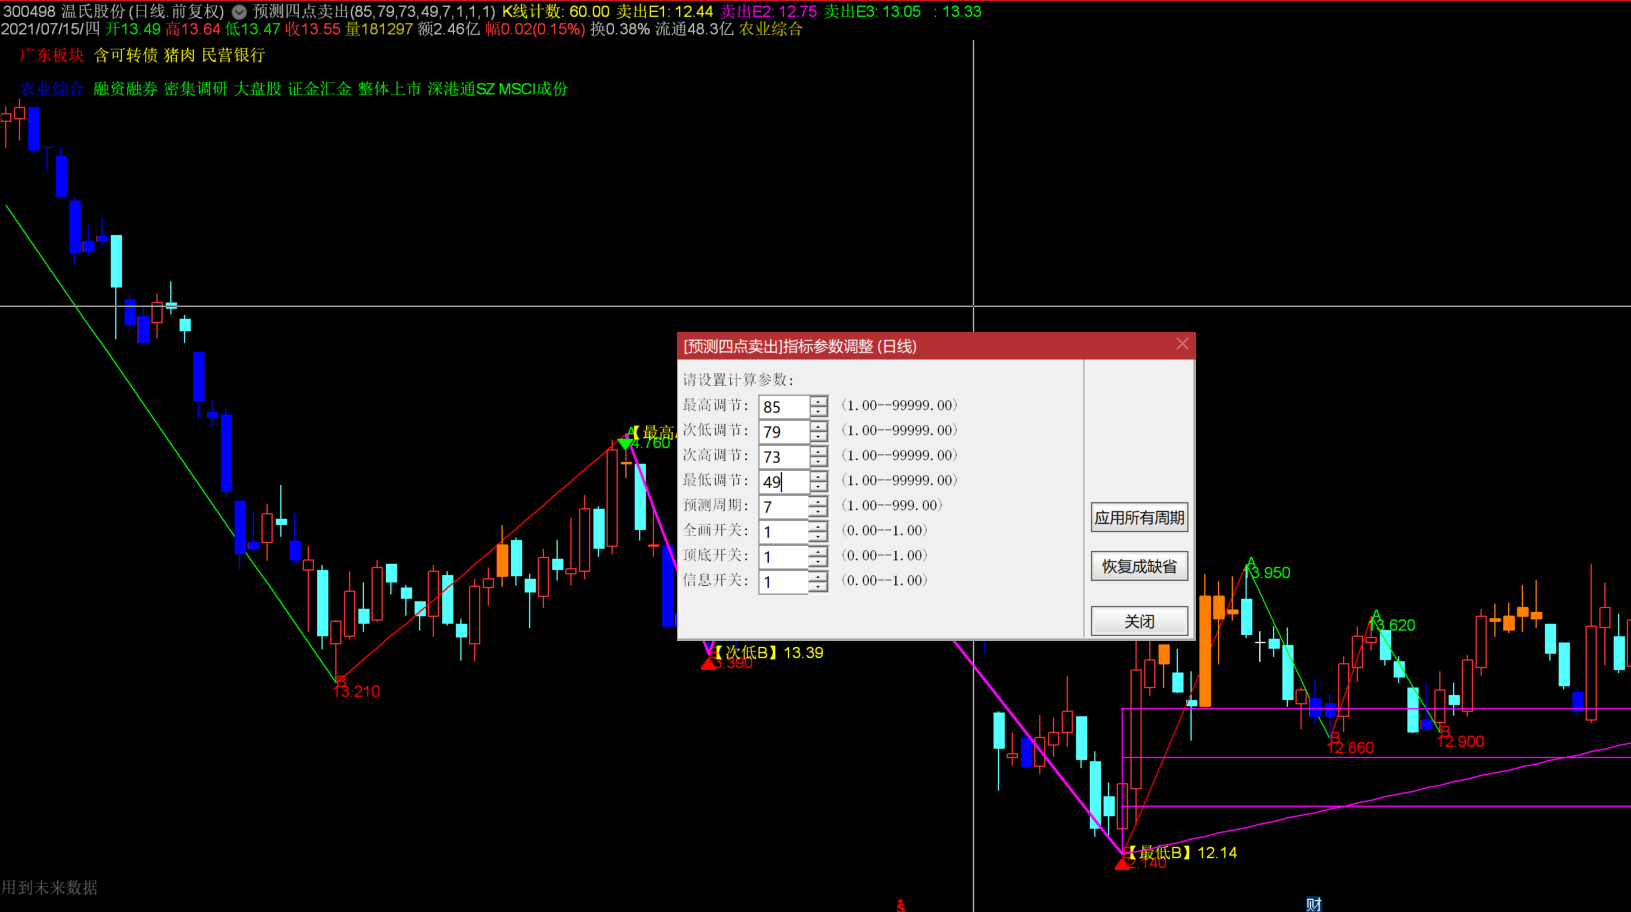
Task: Open the 猪肉 concept tag
Action: tap(180, 55)
